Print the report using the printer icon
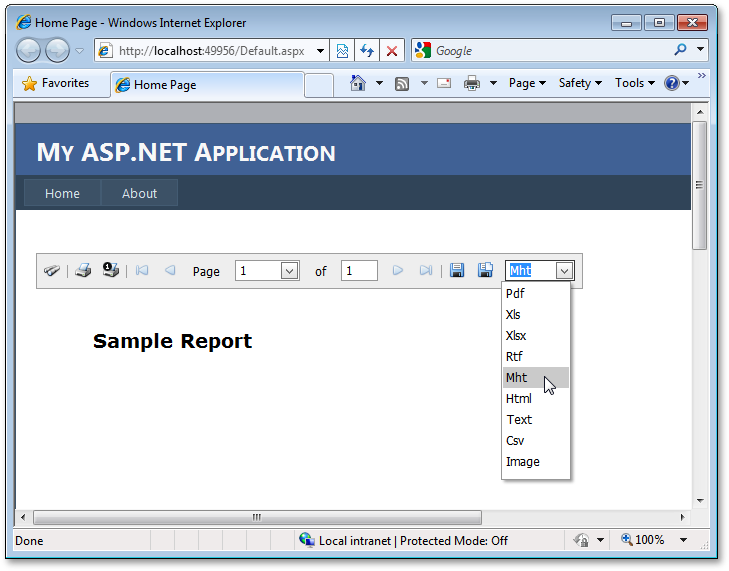Screen dimensions: 729x571 [83, 271]
